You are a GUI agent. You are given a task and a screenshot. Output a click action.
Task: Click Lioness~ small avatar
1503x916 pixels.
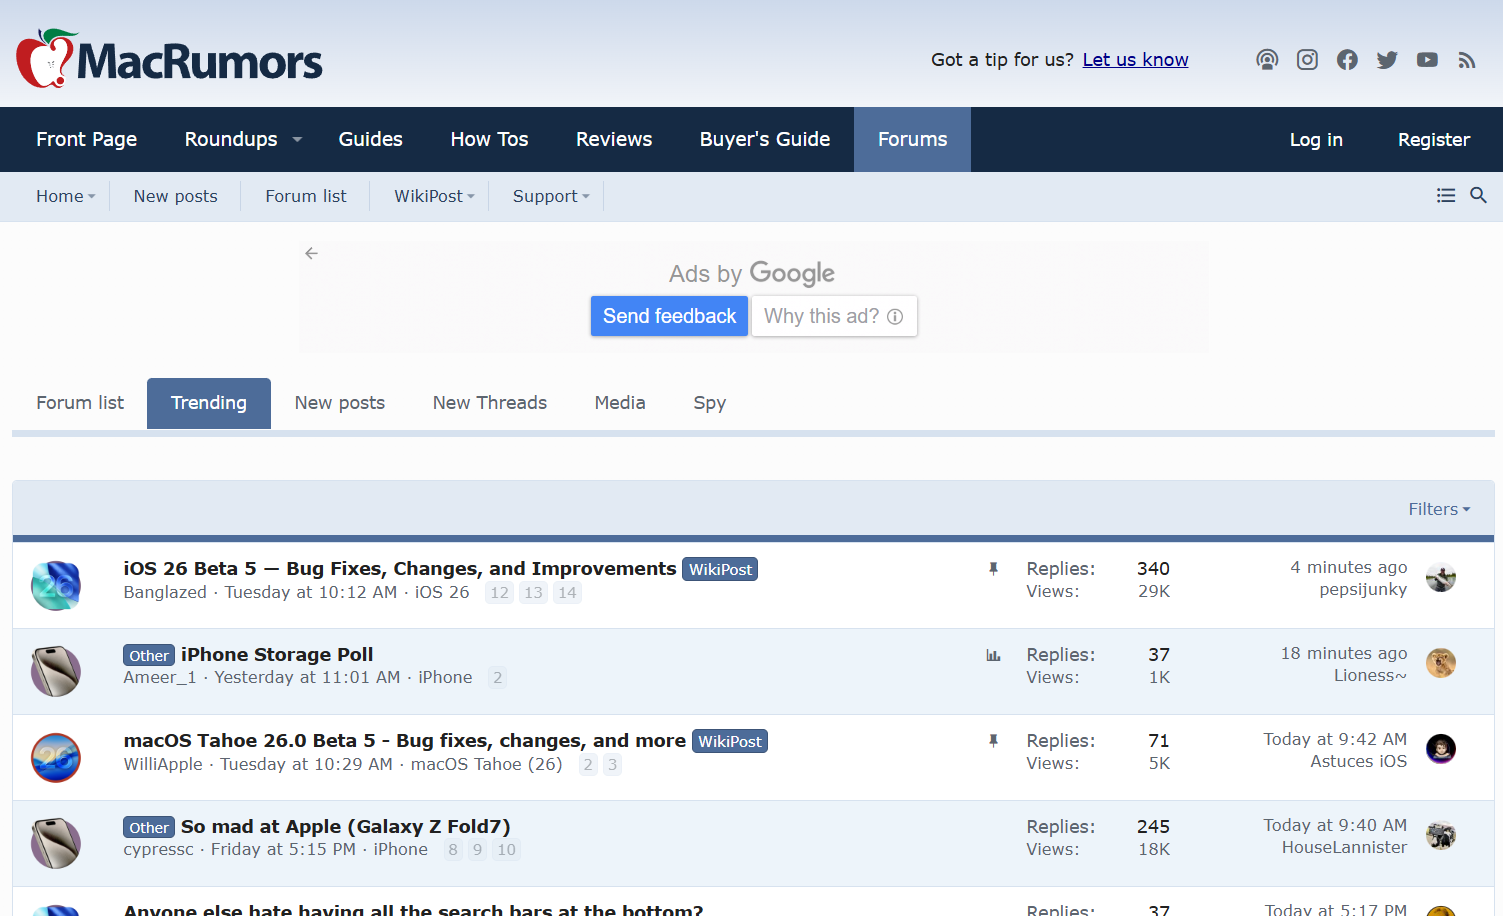(1441, 663)
